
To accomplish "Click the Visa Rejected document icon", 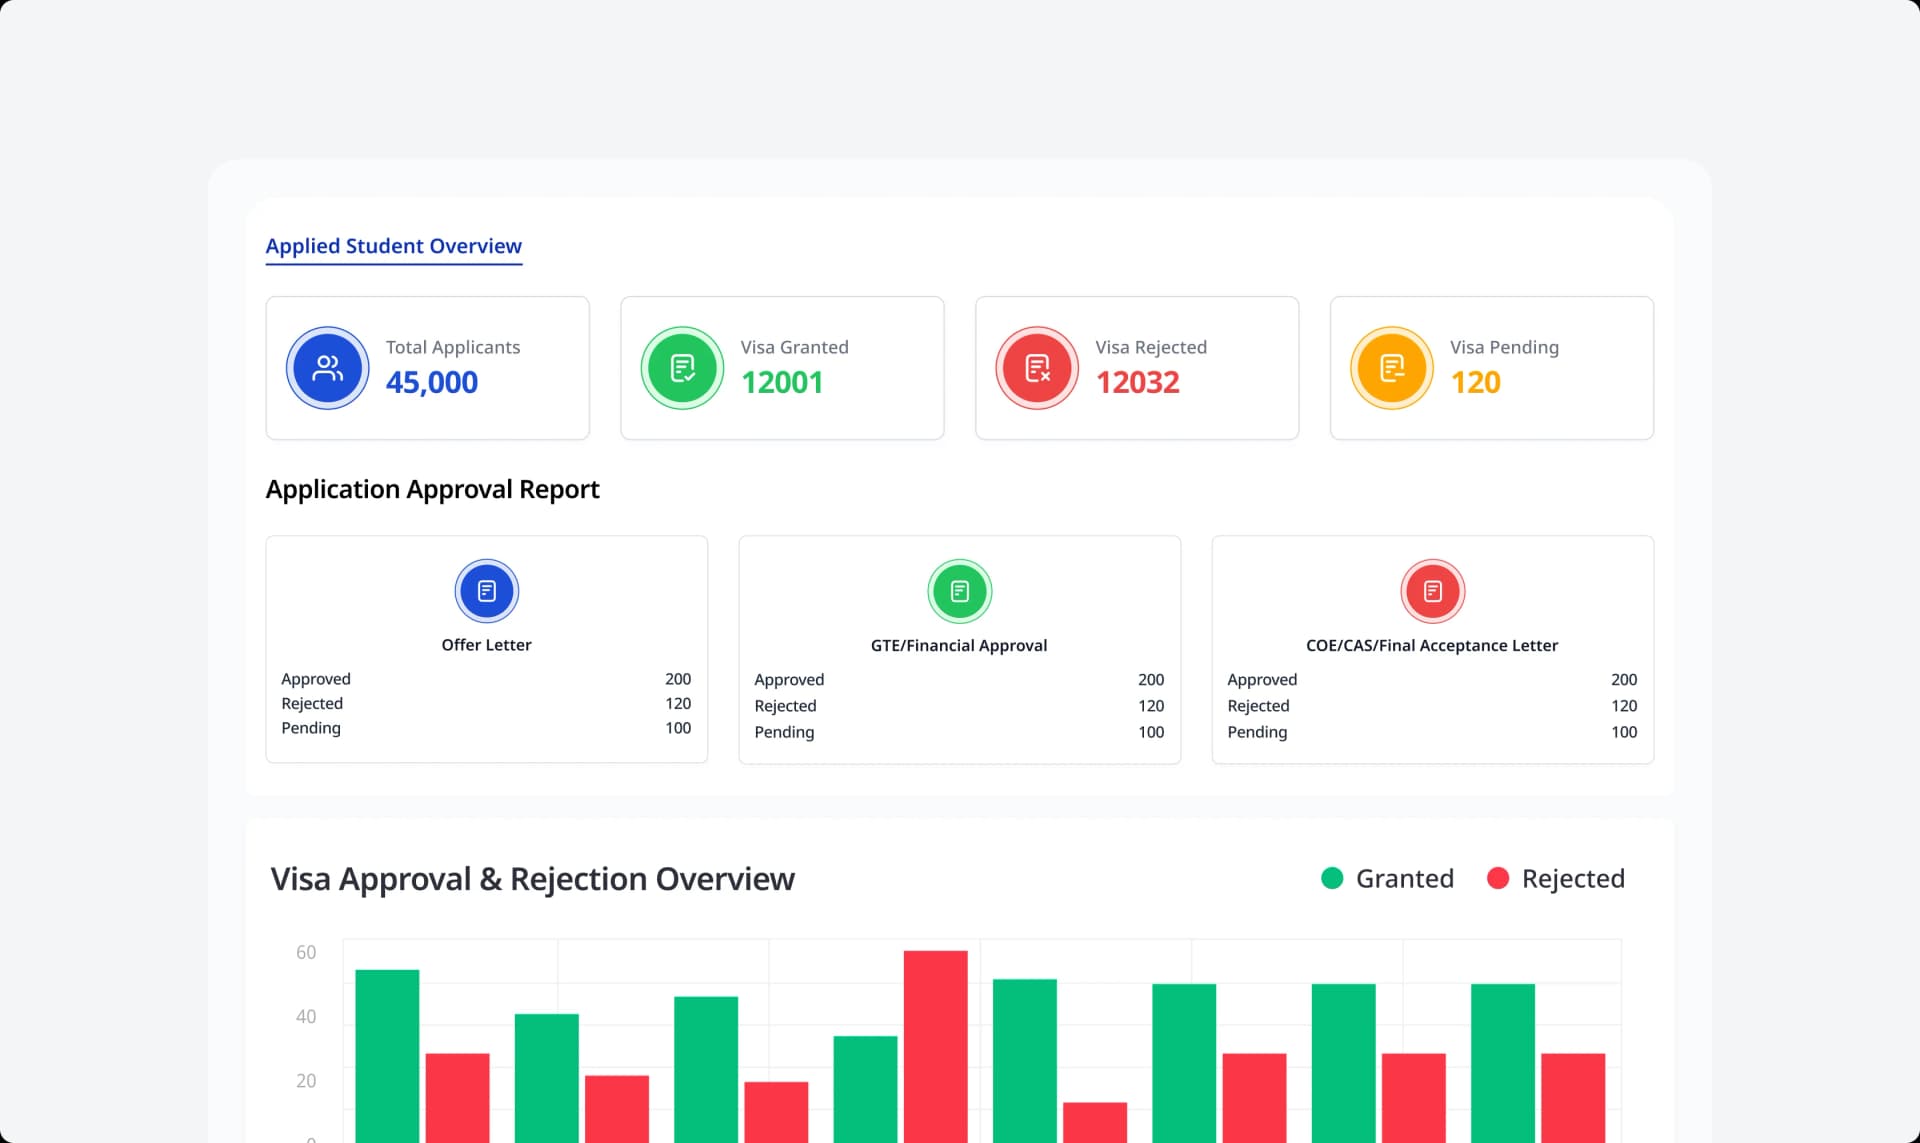I will (1037, 368).
